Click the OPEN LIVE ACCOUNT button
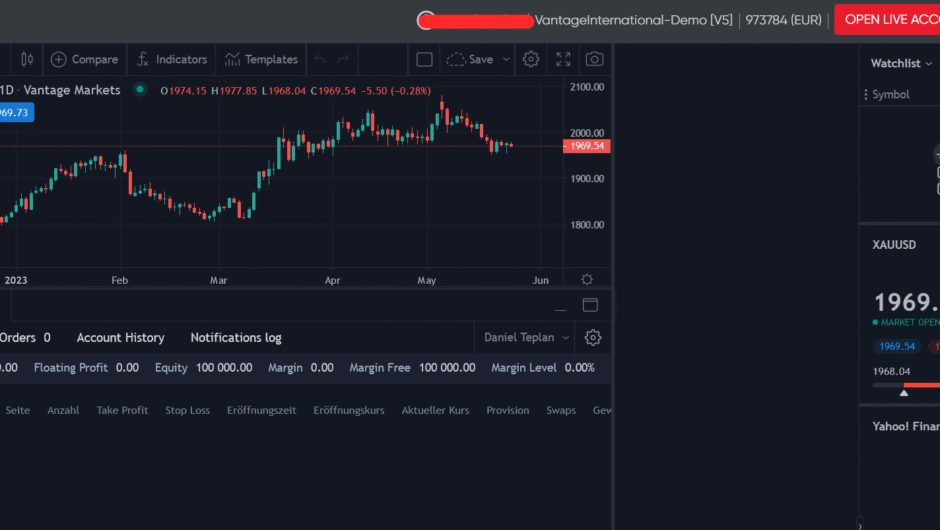 887,20
